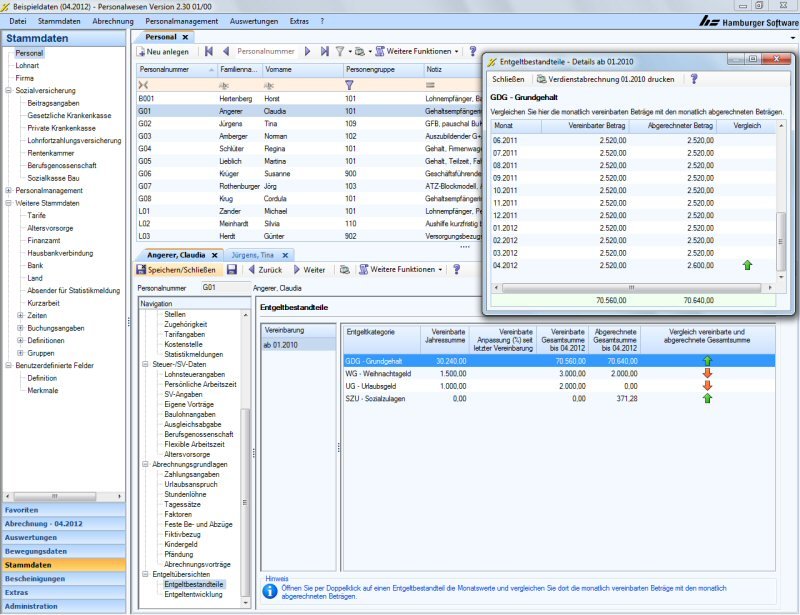
Task: Expand the Personalmanagement tree node
Action: tap(9, 190)
